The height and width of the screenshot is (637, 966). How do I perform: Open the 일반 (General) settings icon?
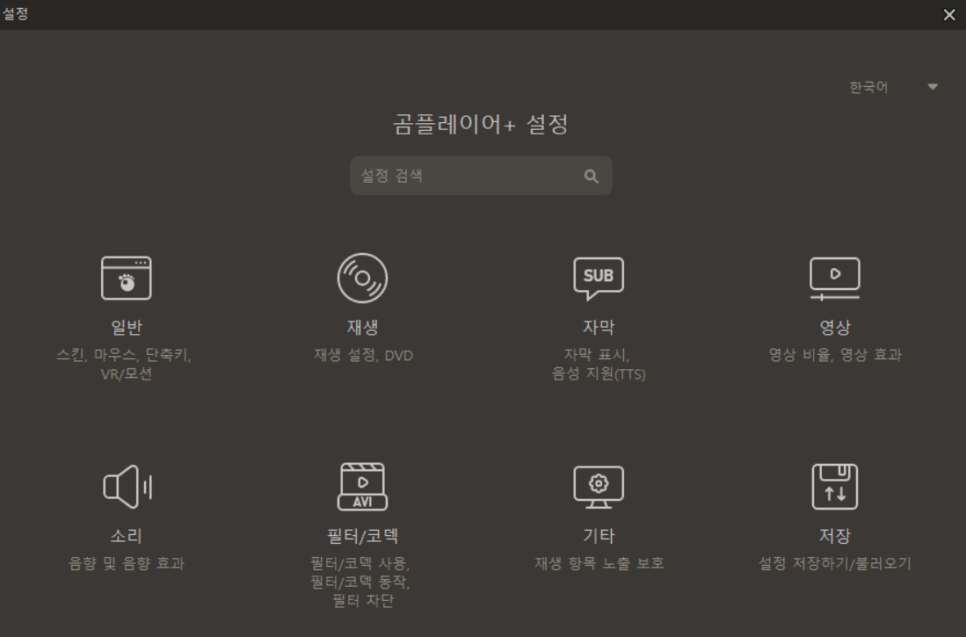pos(126,278)
